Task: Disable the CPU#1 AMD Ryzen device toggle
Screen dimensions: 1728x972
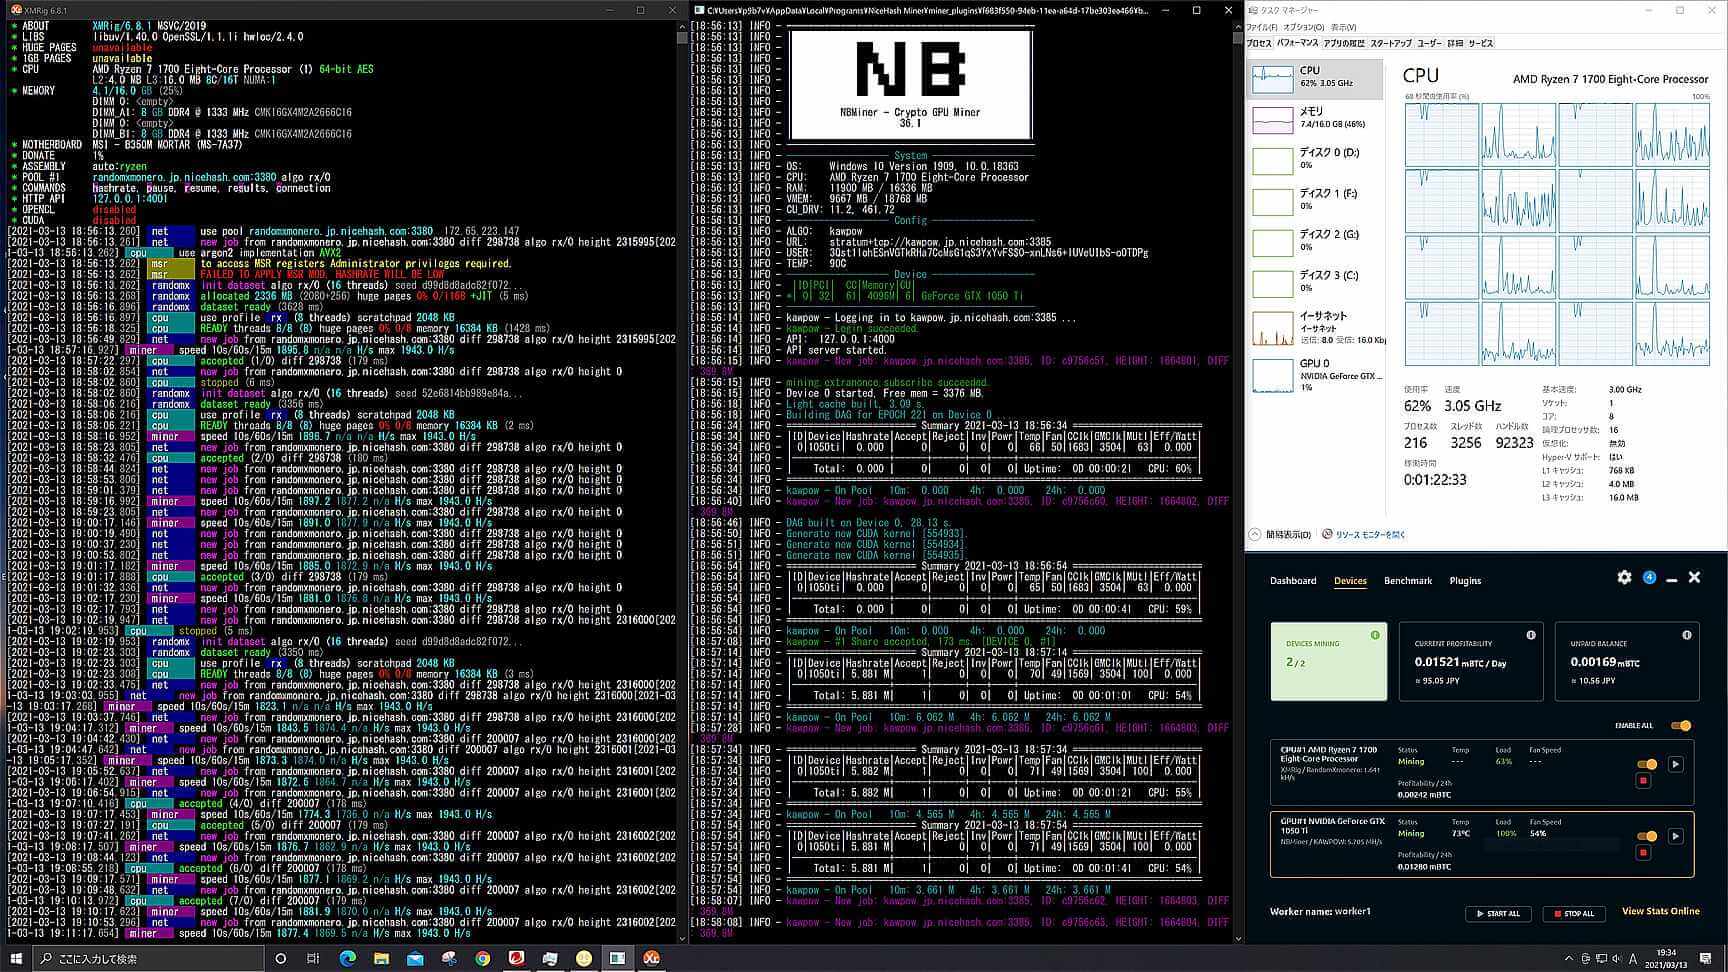Action: pos(1646,764)
